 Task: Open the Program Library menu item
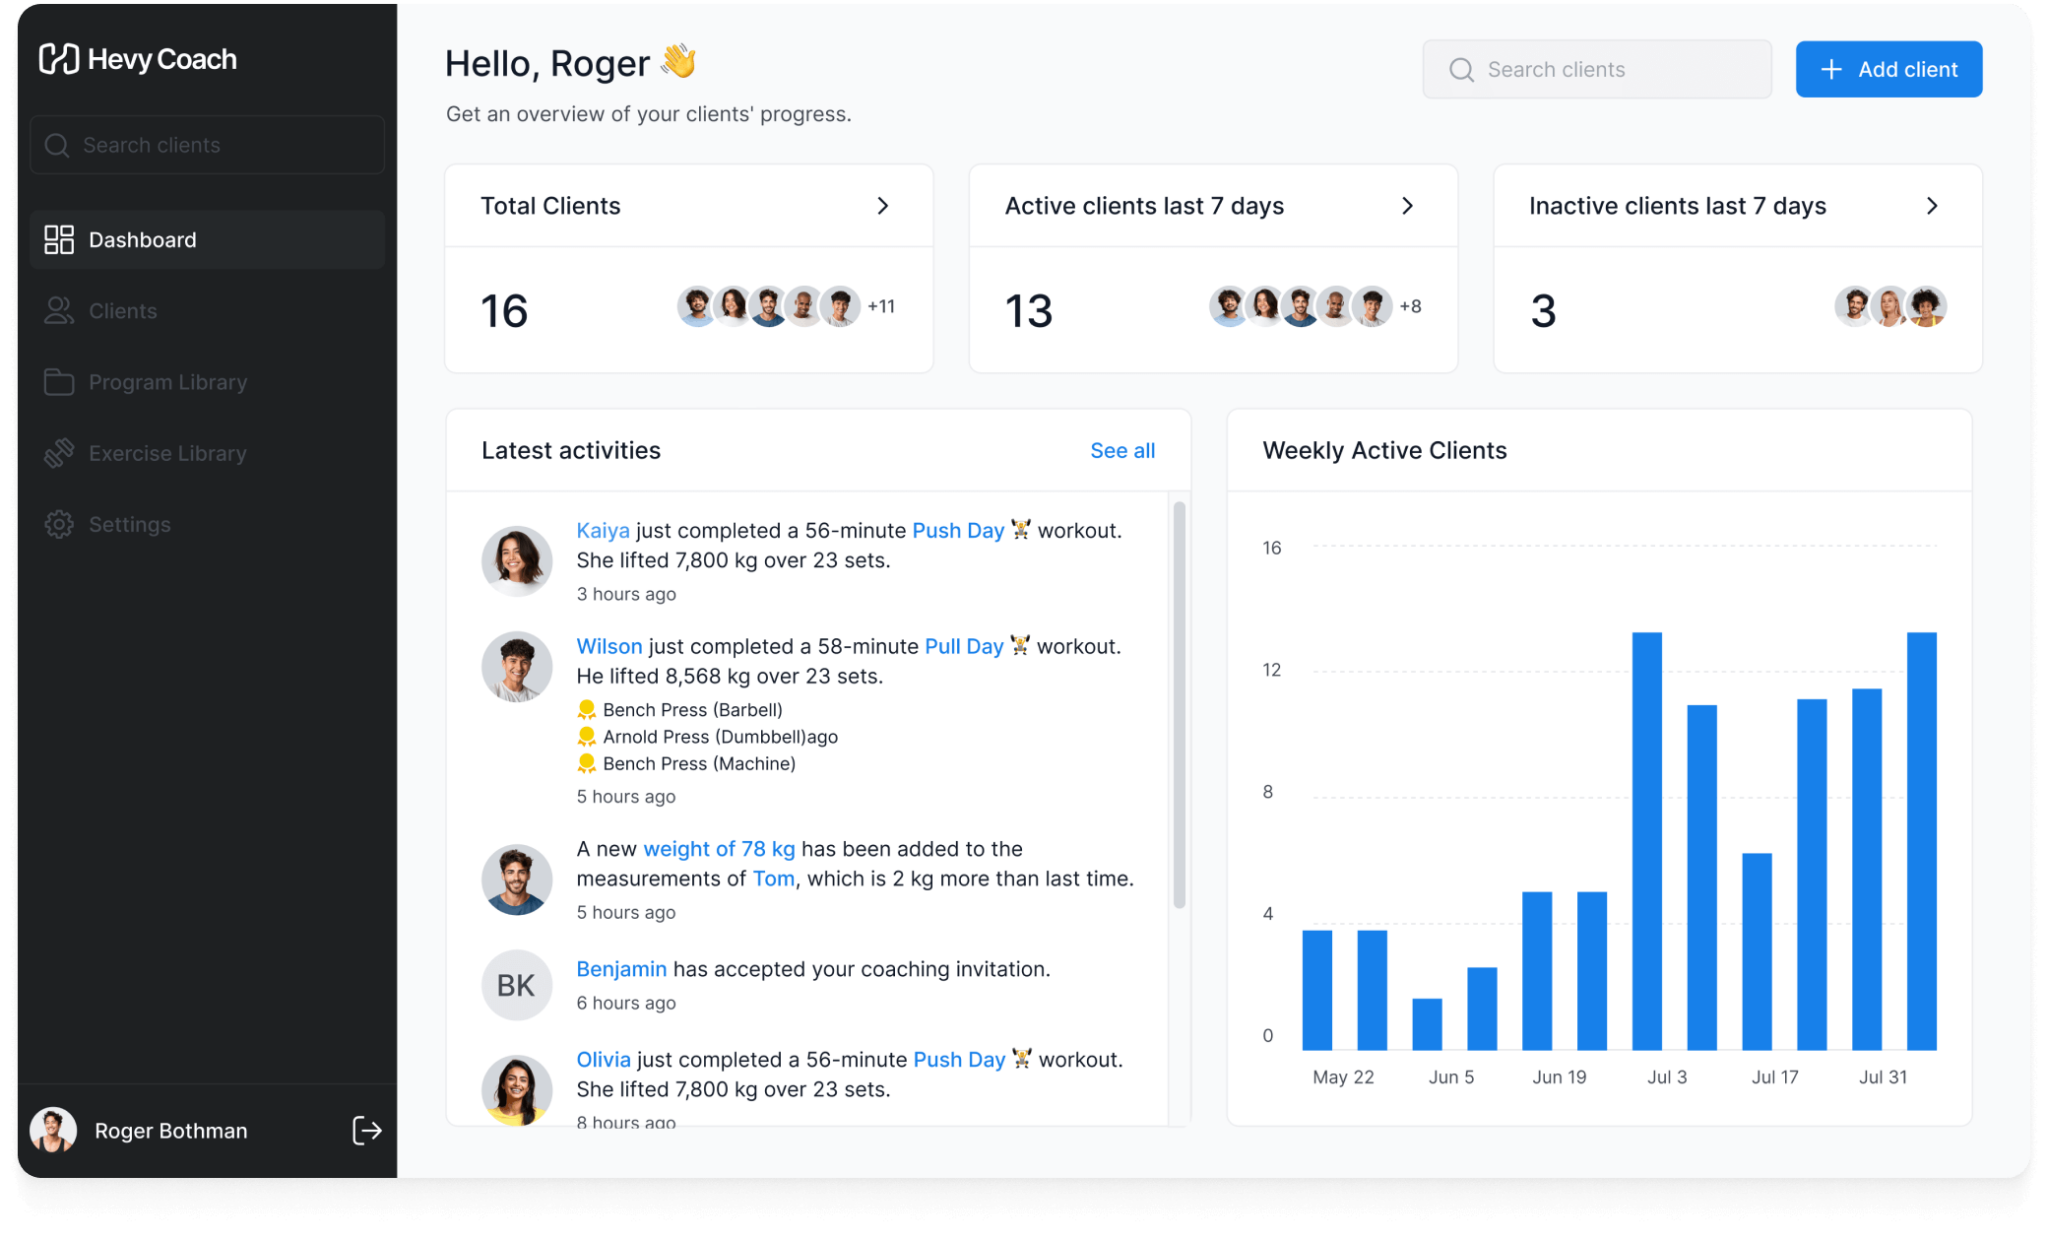pos(167,382)
